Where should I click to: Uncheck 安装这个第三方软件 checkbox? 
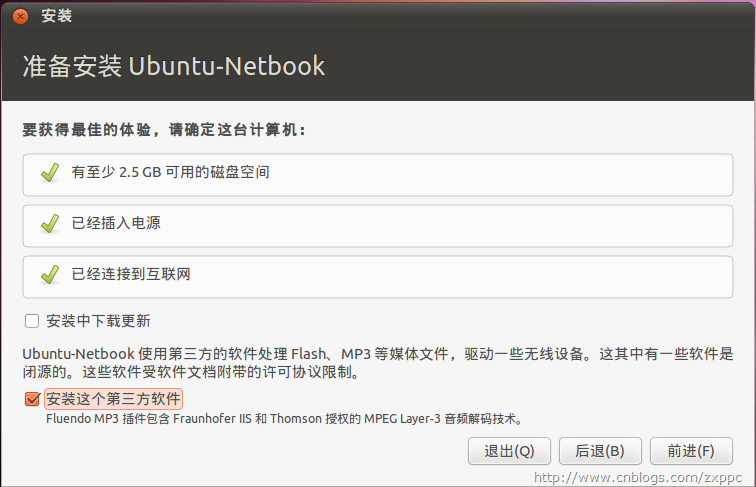(32, 399)
